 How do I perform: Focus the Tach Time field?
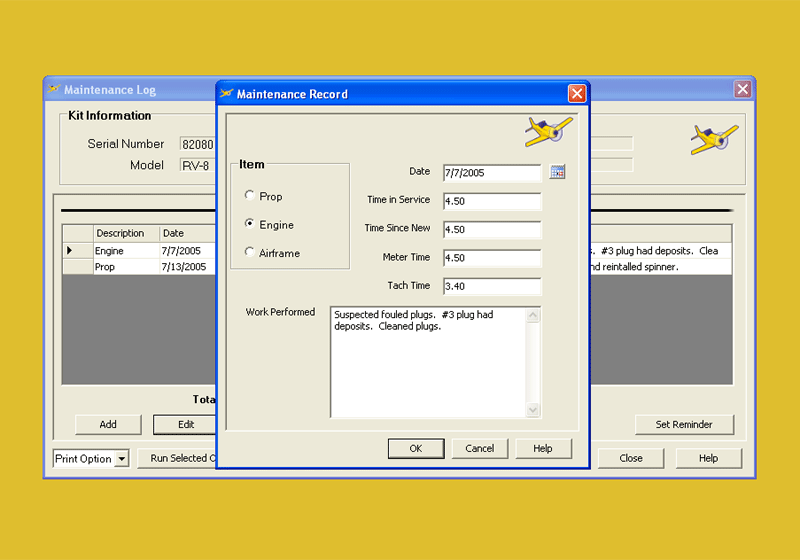491,287
